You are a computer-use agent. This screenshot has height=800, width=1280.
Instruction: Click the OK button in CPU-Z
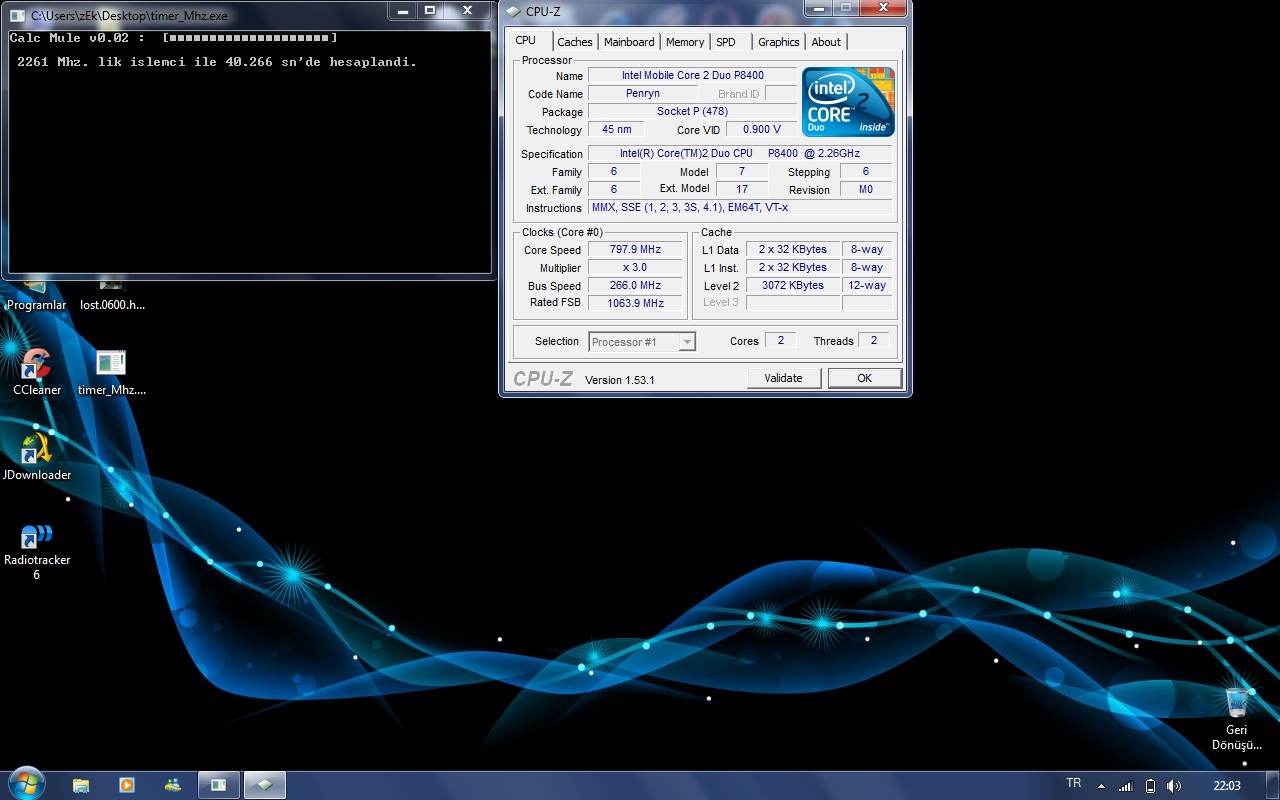pos(864,378)
